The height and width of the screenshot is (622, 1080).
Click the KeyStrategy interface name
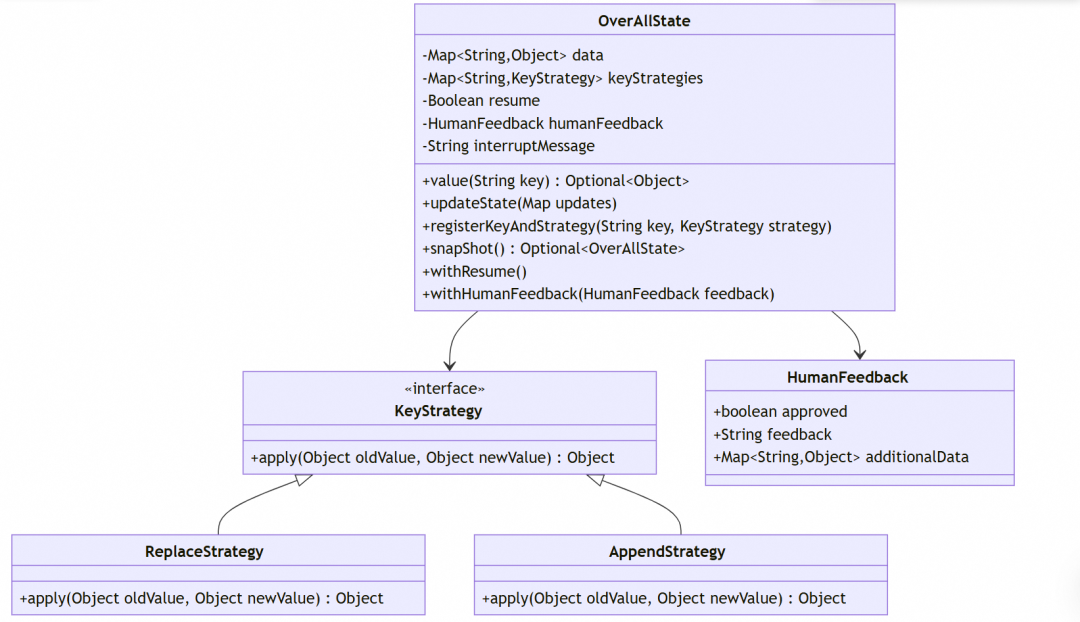click(438, 411)
